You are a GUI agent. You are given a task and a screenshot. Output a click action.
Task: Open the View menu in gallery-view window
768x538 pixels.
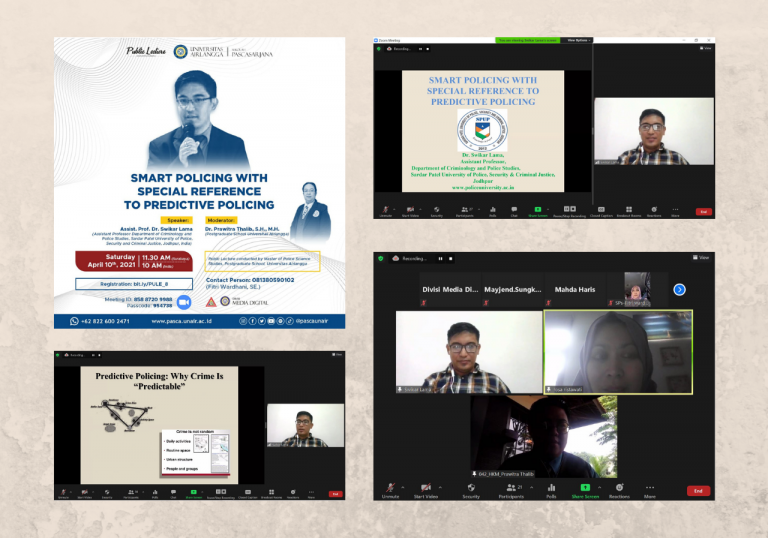701,257
